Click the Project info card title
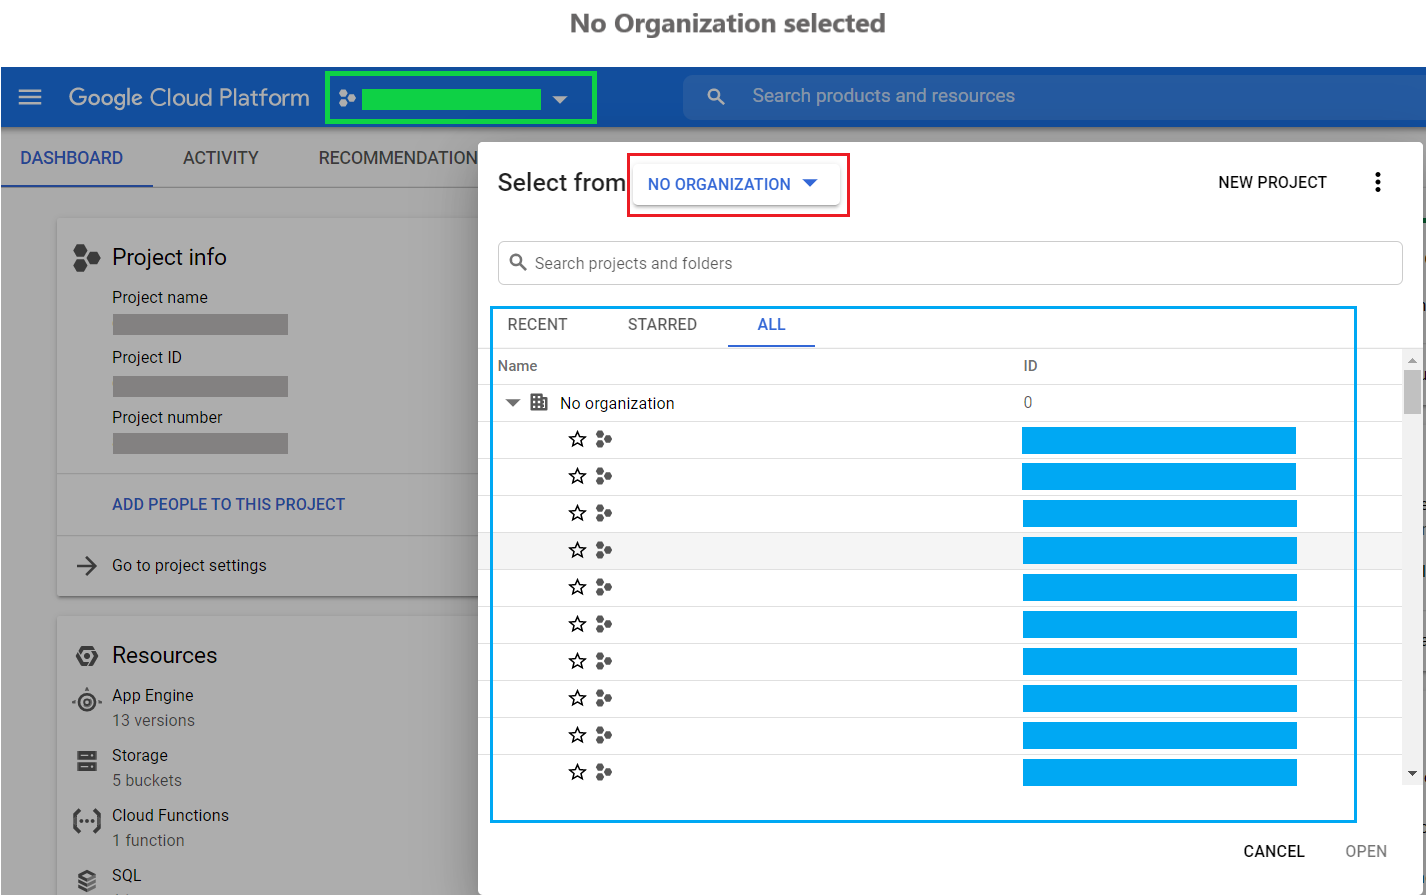Screen dimensions: 1428x895 [169, 257]
